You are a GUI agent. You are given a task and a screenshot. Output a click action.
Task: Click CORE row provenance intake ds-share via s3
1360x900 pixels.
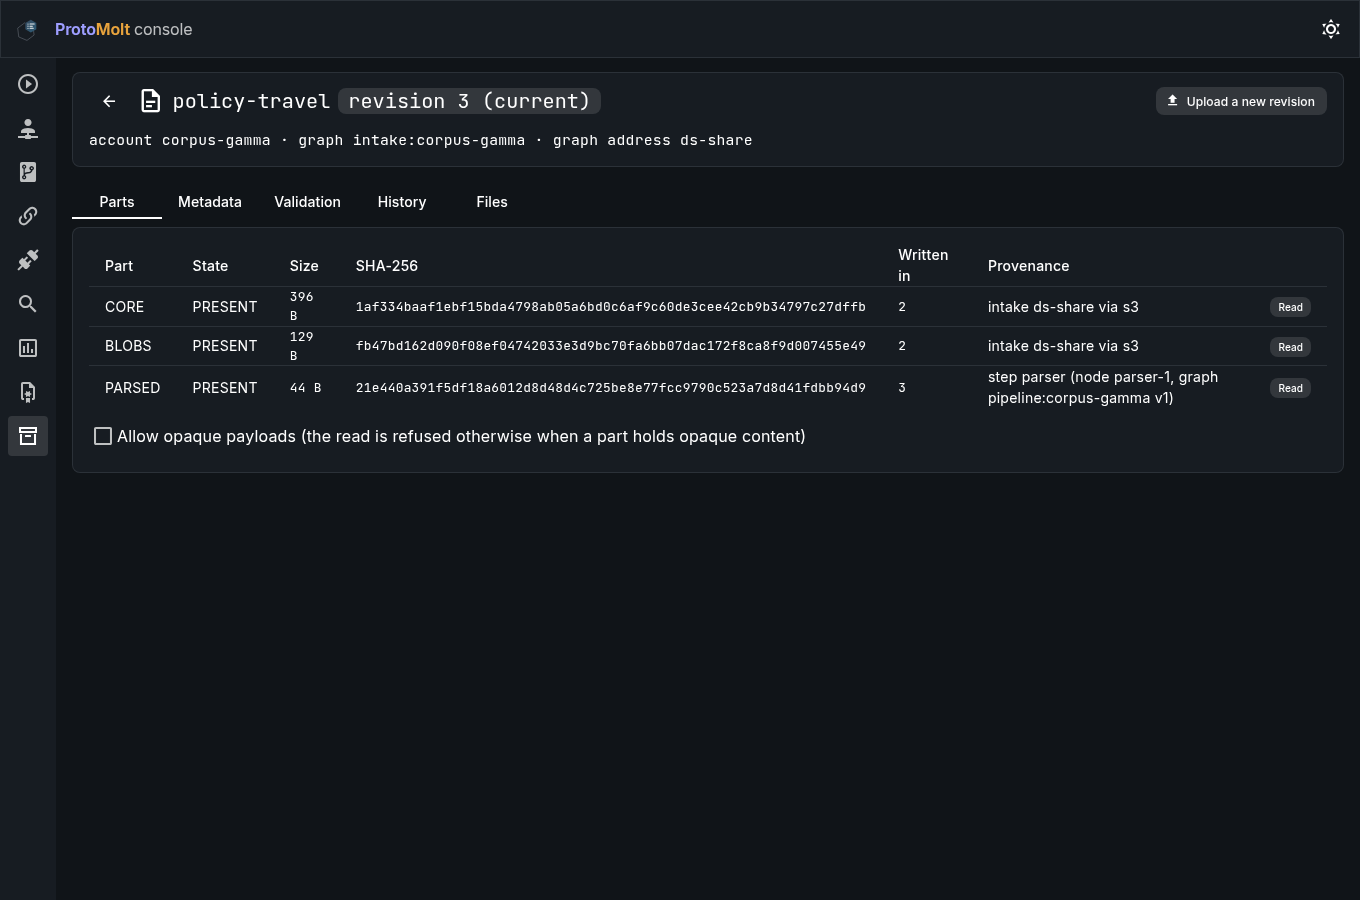(x=1063, y=307)
